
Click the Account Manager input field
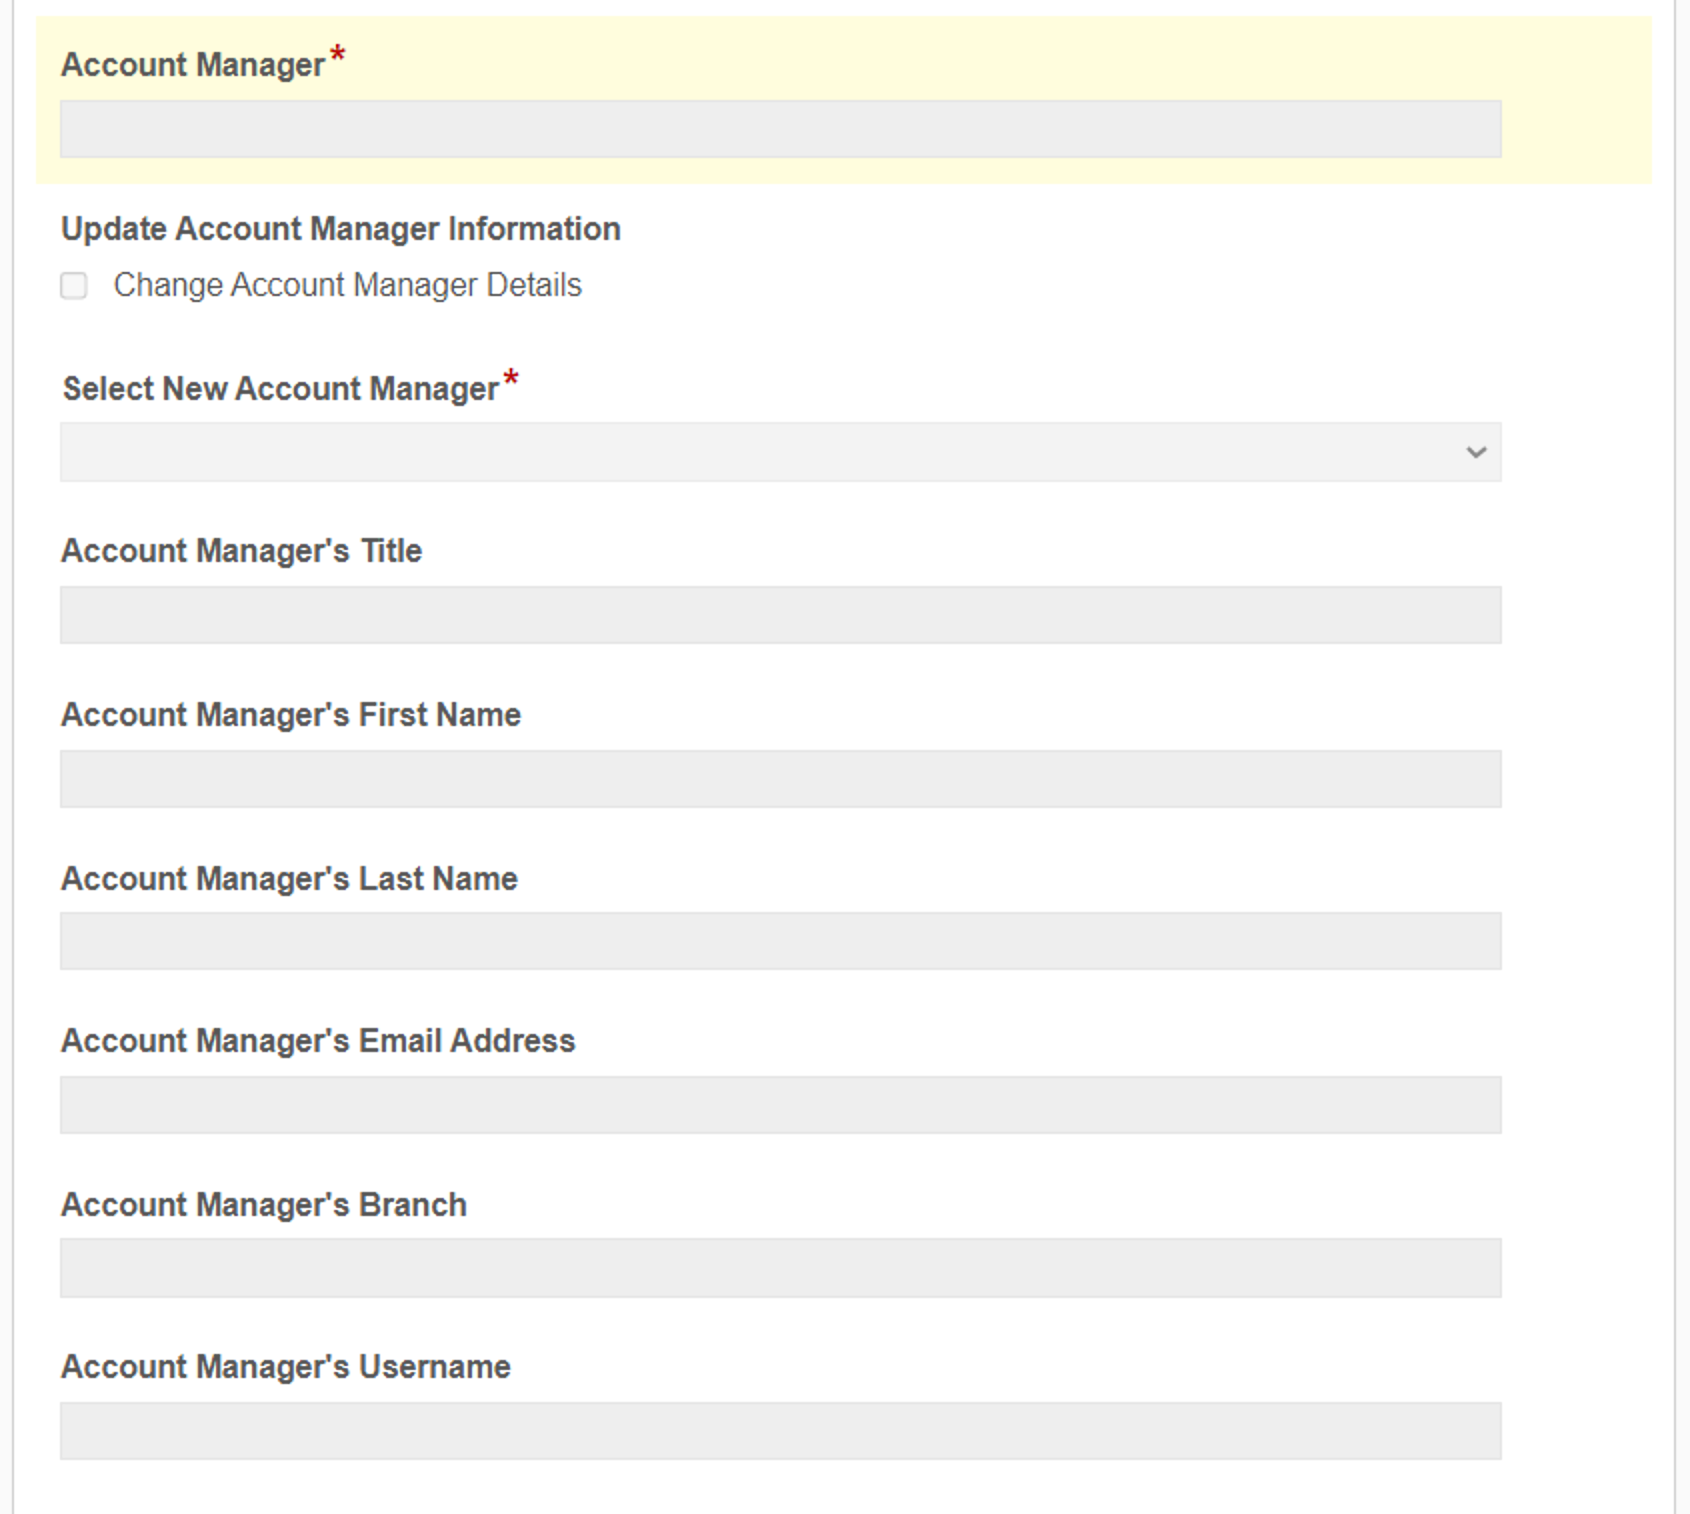pyautogui.click(x=781, y=129)
